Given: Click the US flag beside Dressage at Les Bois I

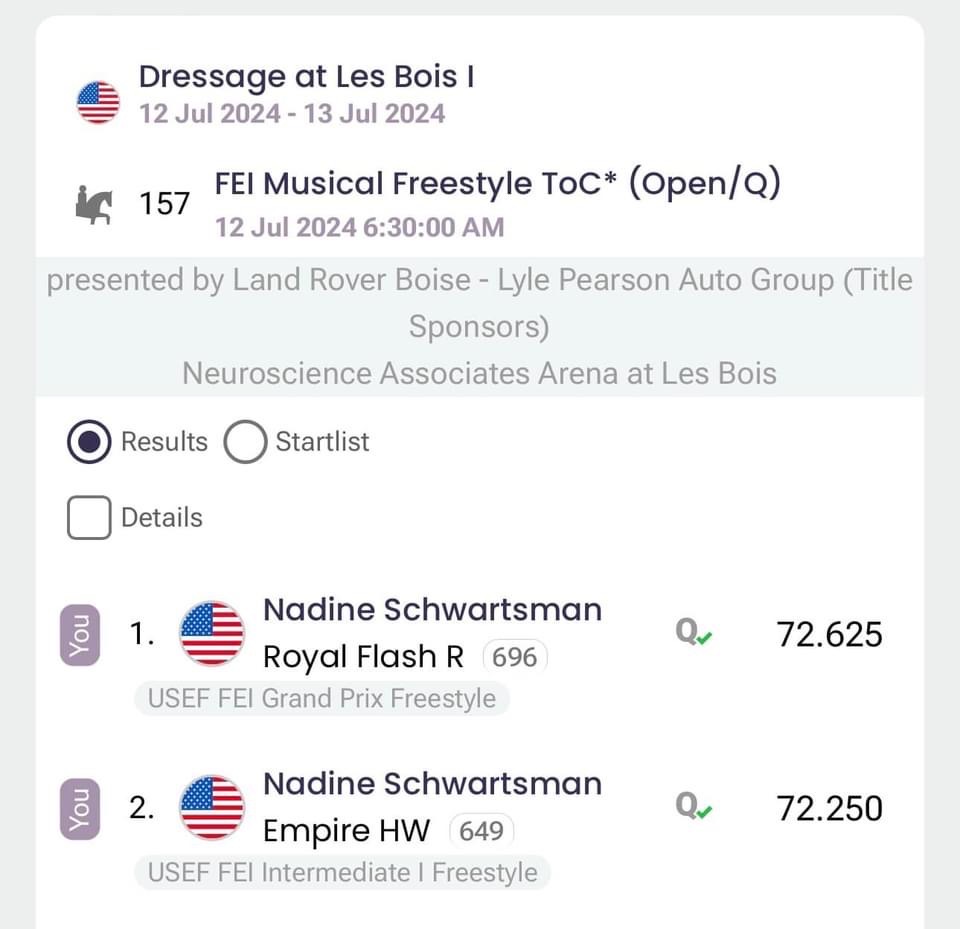Looking at the screenshot, I should [x=98, y=102].
